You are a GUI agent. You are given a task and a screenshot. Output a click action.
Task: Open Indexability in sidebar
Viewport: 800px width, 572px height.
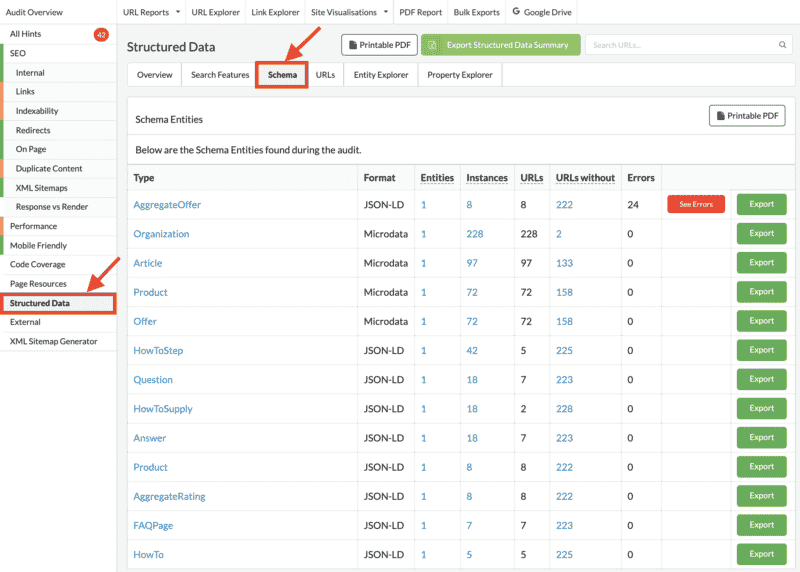(x=37, y=111)
